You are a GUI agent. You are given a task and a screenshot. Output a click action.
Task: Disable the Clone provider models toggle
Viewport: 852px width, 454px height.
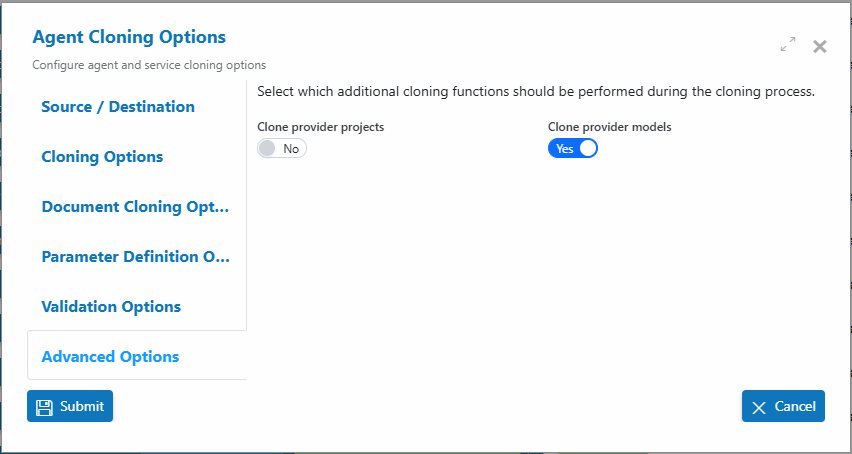[573, 148]
